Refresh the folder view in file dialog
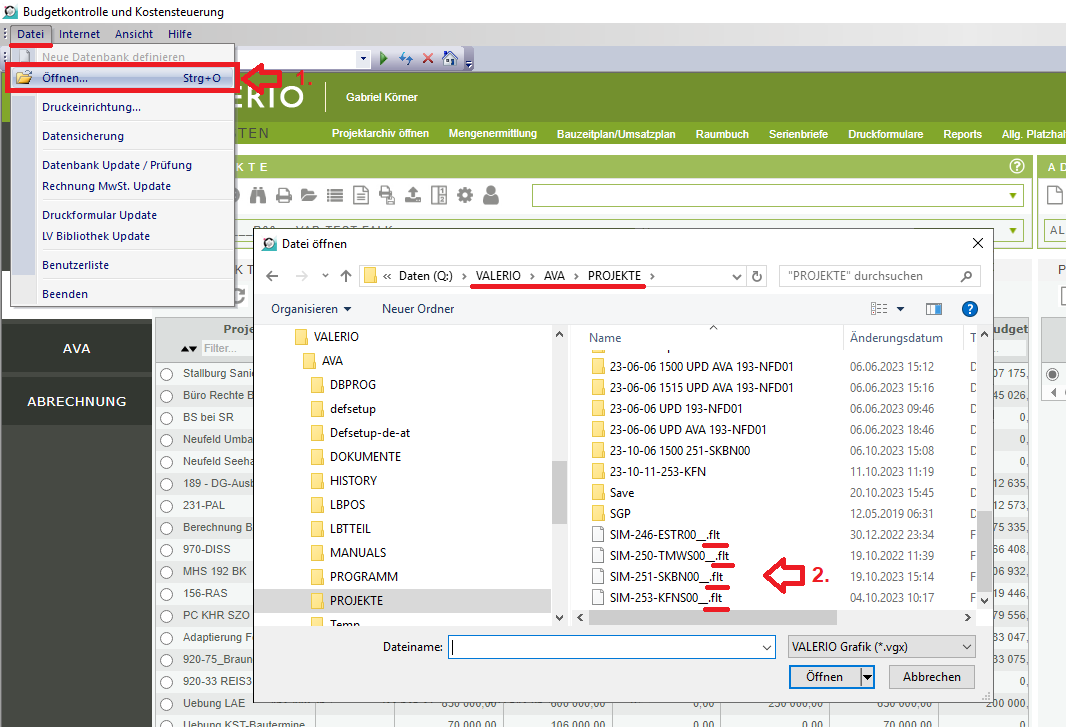The width and height of the screenshot is (1066, 727). [757, 276]
